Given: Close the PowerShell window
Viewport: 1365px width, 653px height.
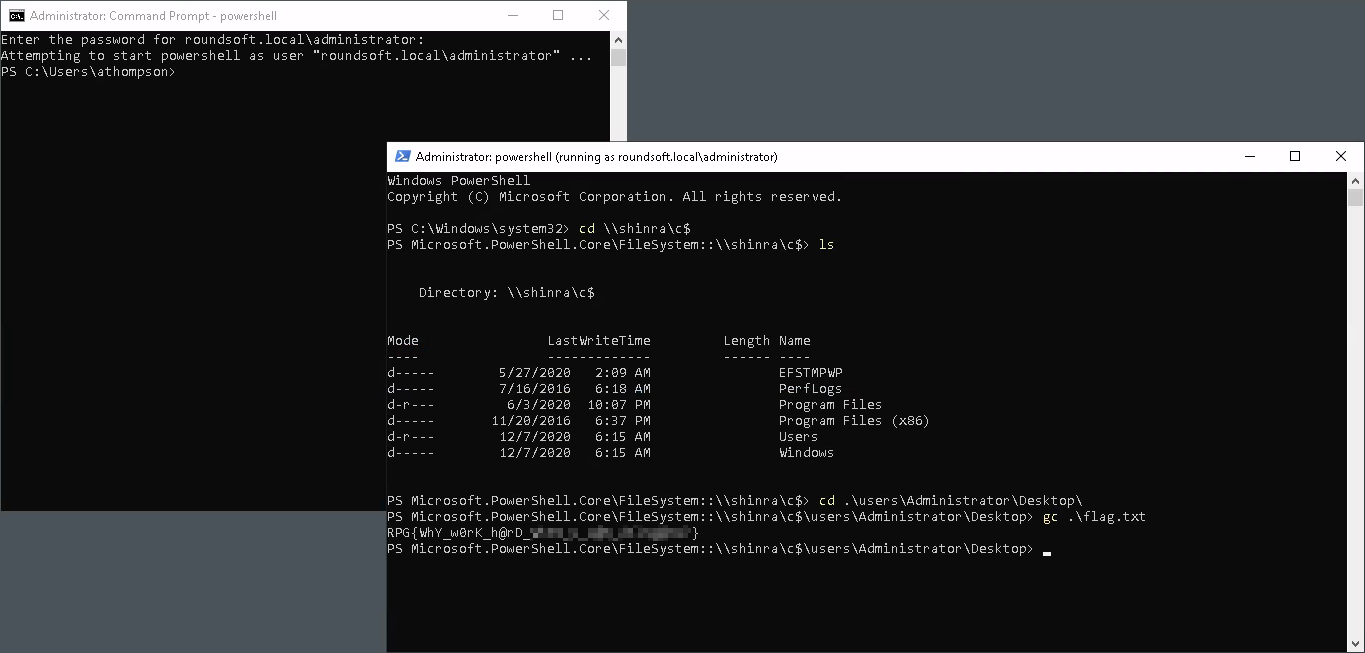Looking at the screenshot, I should 1341,157.
